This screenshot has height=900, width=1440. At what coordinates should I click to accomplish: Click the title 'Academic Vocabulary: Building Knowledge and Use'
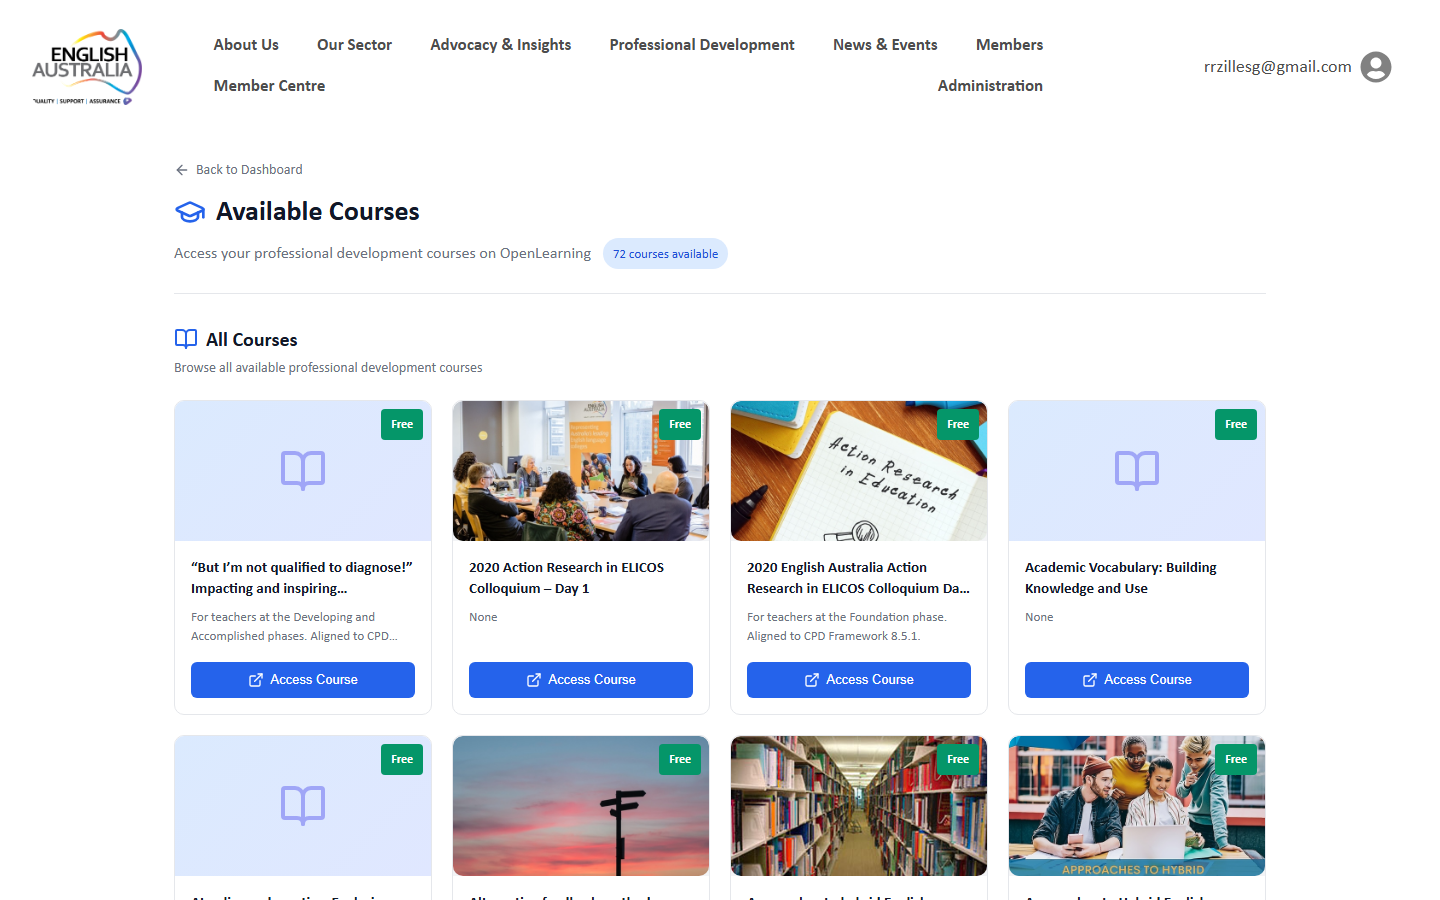(x=1121, y=578)
